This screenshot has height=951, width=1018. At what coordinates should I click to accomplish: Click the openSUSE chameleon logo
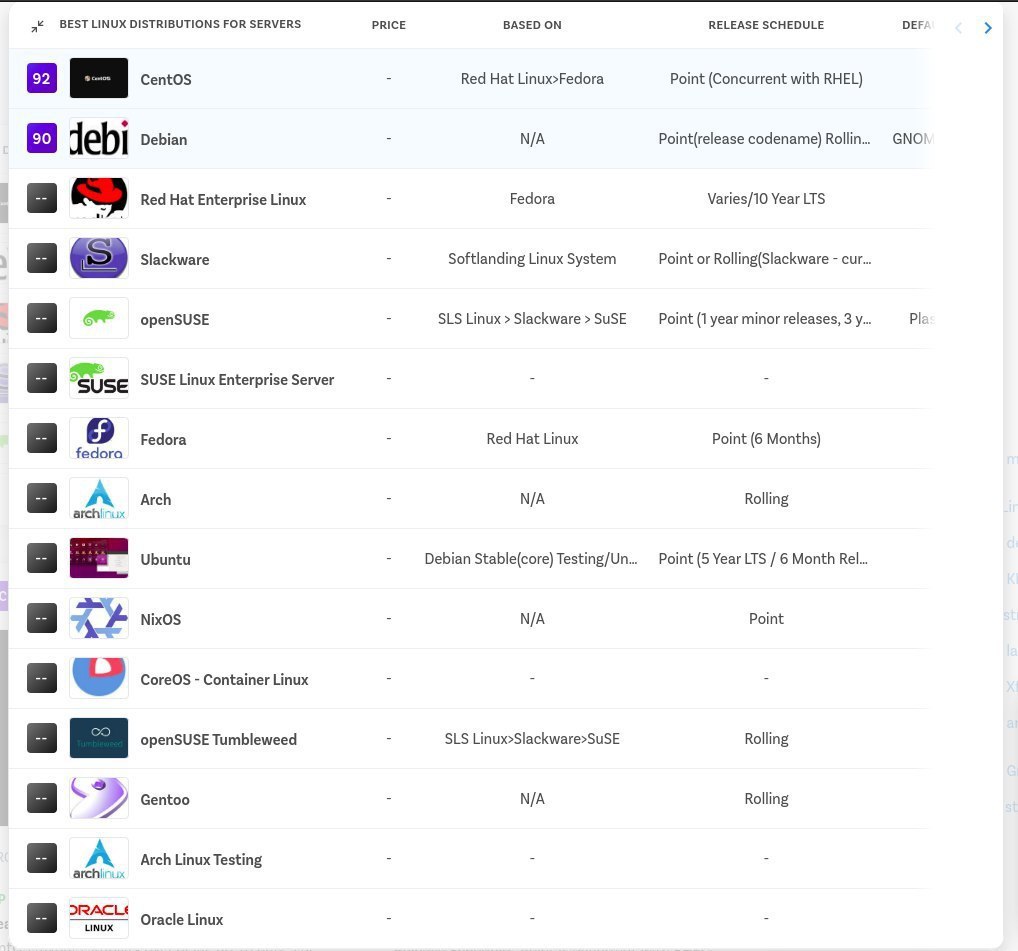[99, 318]
